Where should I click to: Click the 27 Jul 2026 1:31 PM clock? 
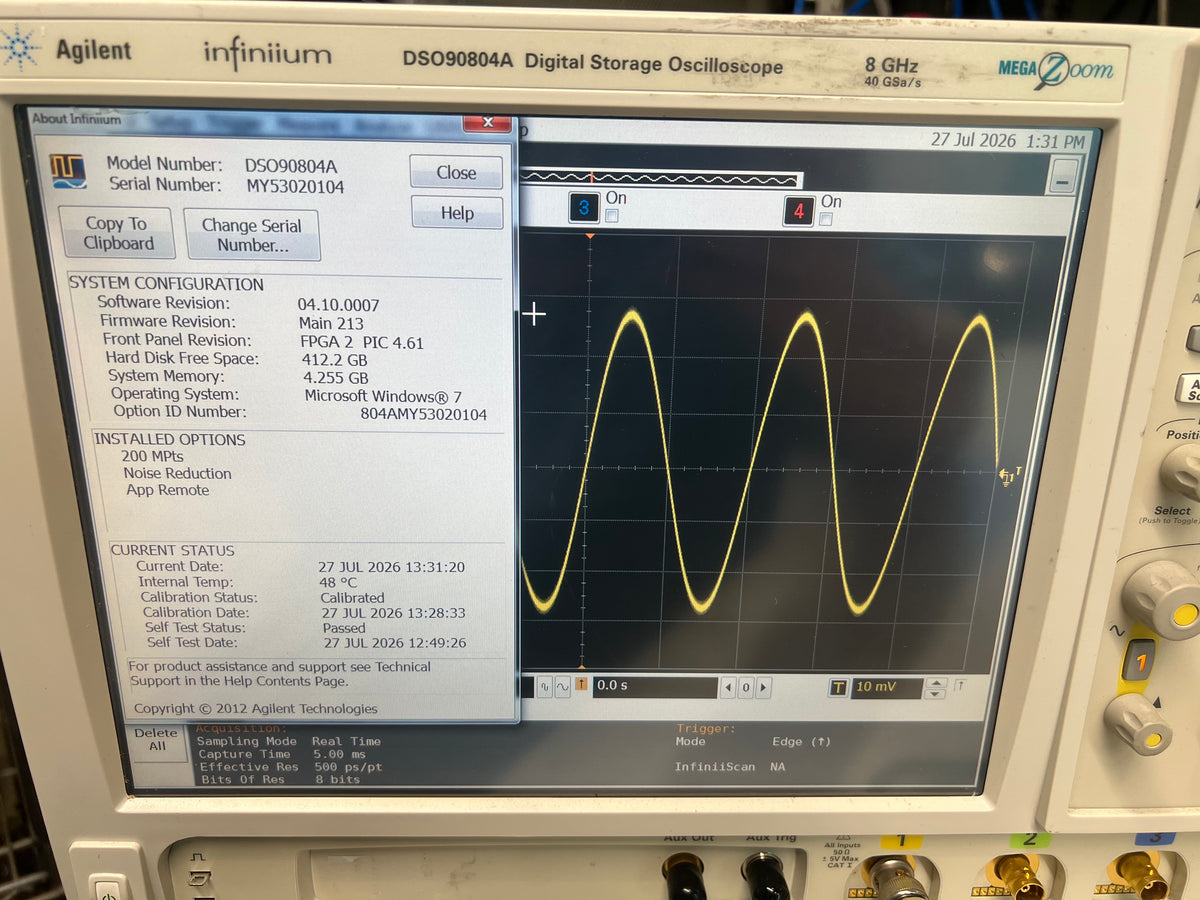pyautogui.click(x=1007, y=141)
